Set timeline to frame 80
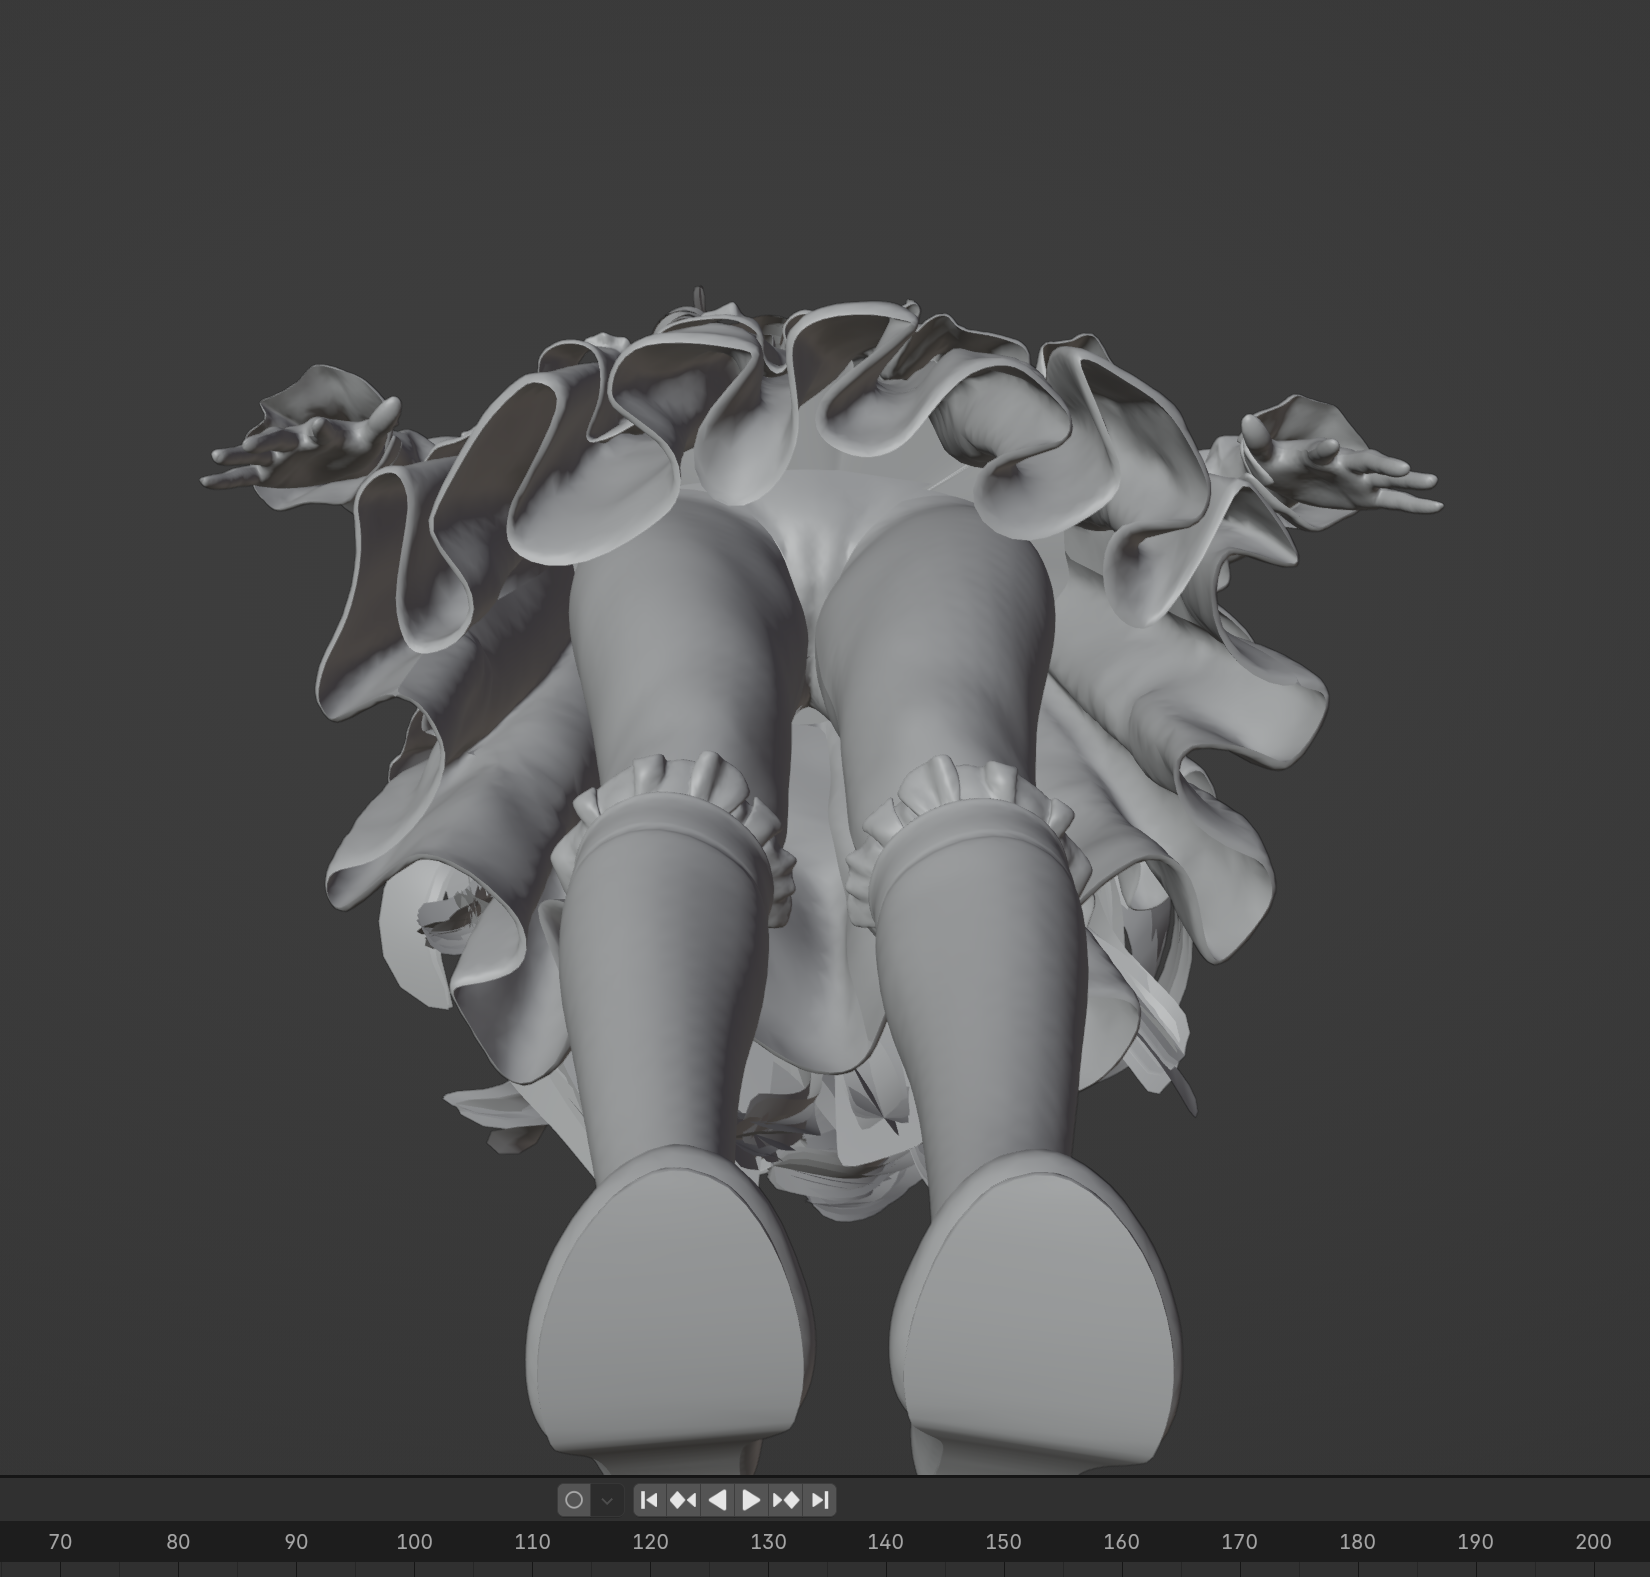 point(178,1542)
